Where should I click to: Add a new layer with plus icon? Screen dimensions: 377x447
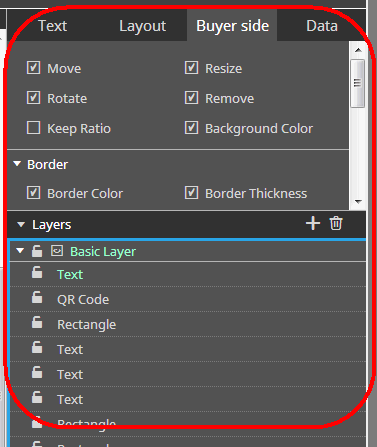coord(313,223)
